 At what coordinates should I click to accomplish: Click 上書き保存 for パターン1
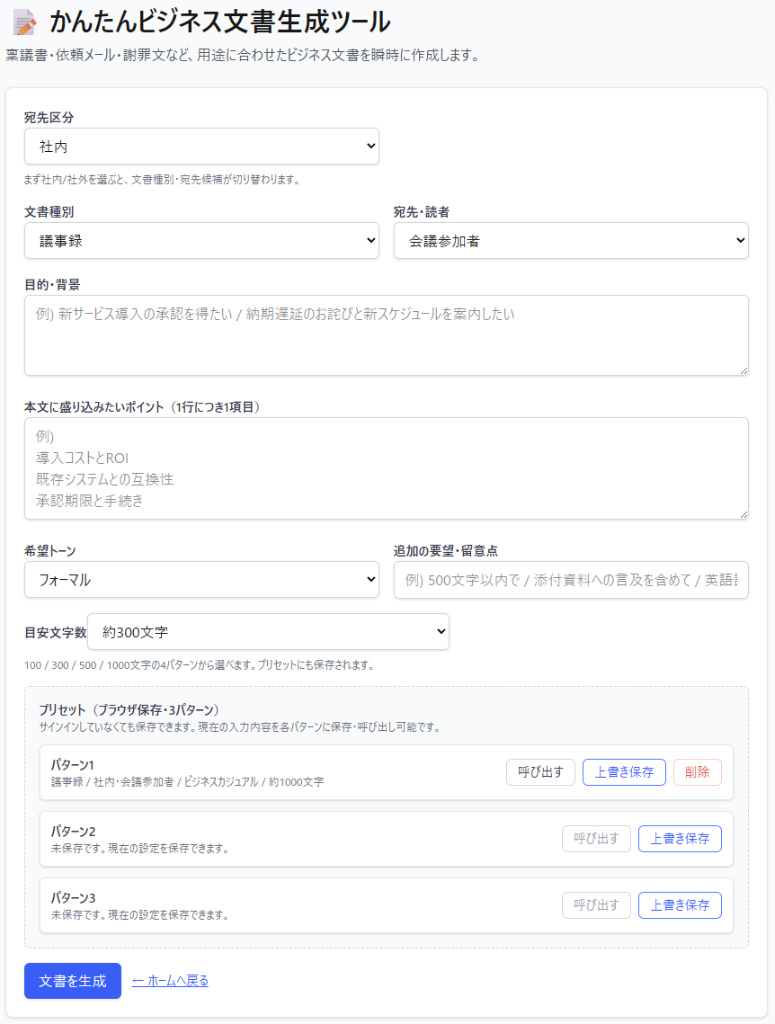coord(624,772)
